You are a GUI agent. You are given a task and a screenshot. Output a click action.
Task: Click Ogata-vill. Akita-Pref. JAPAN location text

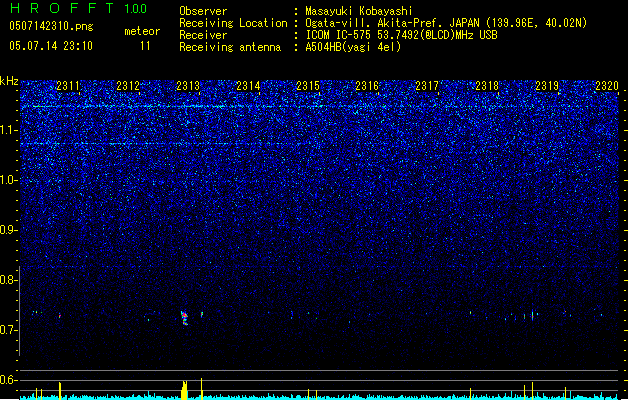coord(446,23)
